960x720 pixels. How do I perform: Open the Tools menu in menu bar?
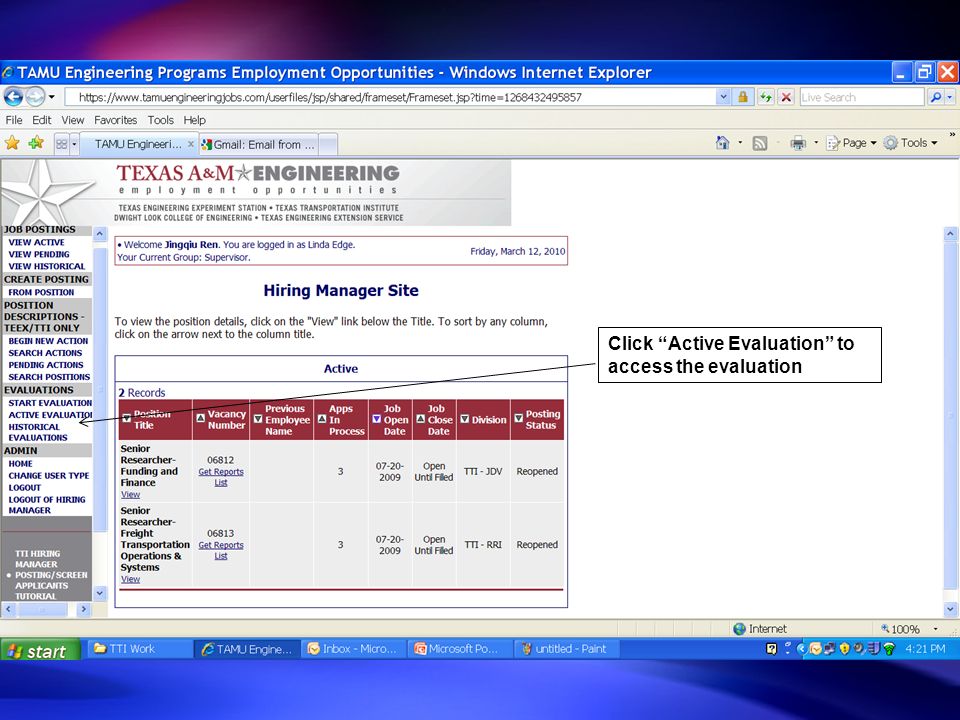160,120
